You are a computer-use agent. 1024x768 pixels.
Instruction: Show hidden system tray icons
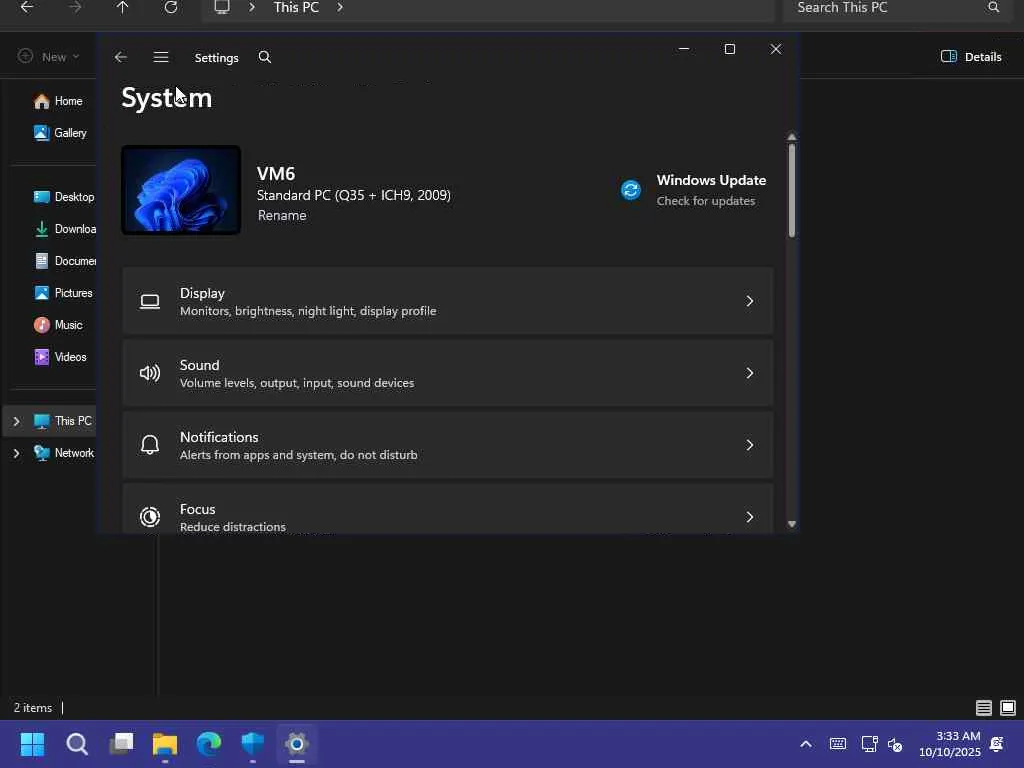point(806,744)
